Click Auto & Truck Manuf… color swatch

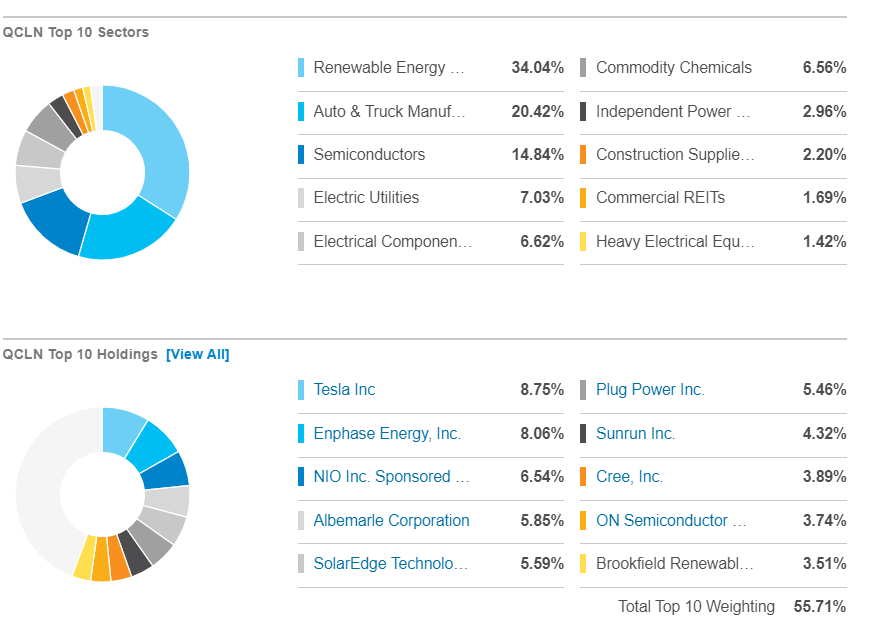point(301,111)
